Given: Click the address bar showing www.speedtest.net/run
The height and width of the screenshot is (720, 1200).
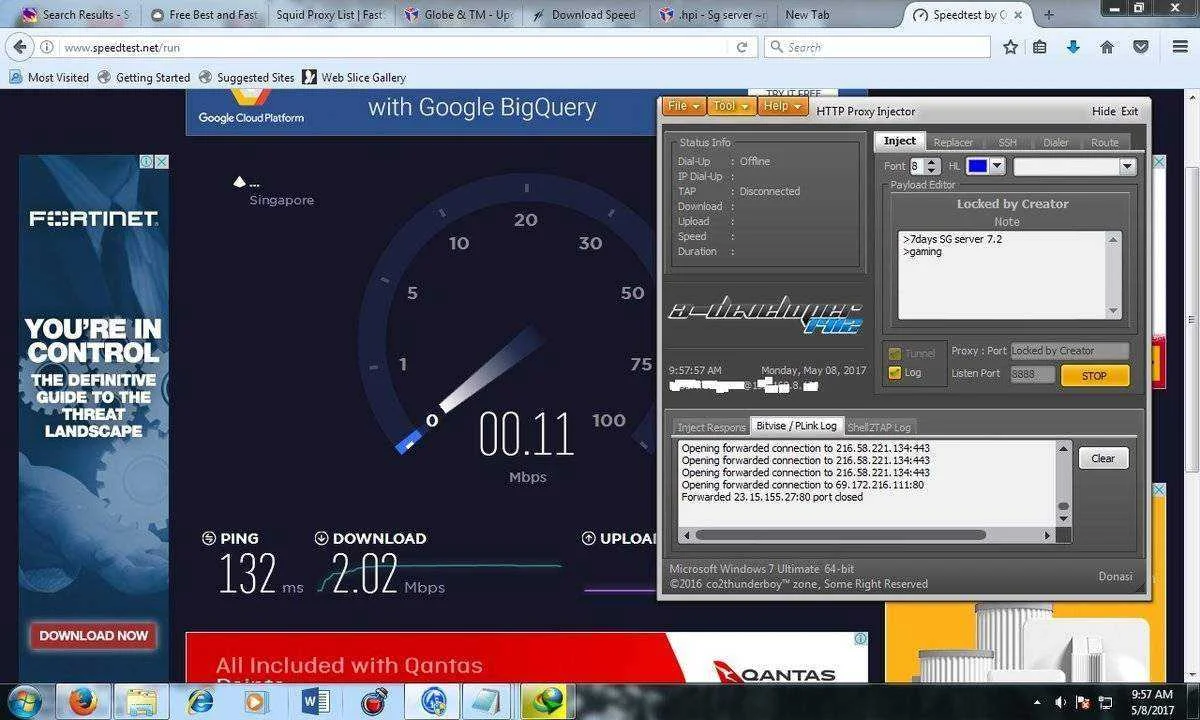Looking at the screenshot, I should [x=395, y=47].
